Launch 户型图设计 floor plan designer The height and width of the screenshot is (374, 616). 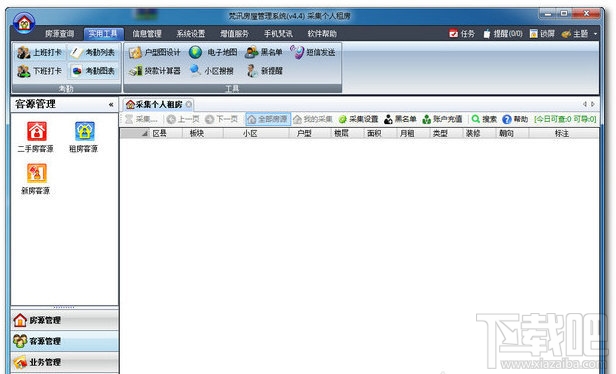(x=155, y=52)
